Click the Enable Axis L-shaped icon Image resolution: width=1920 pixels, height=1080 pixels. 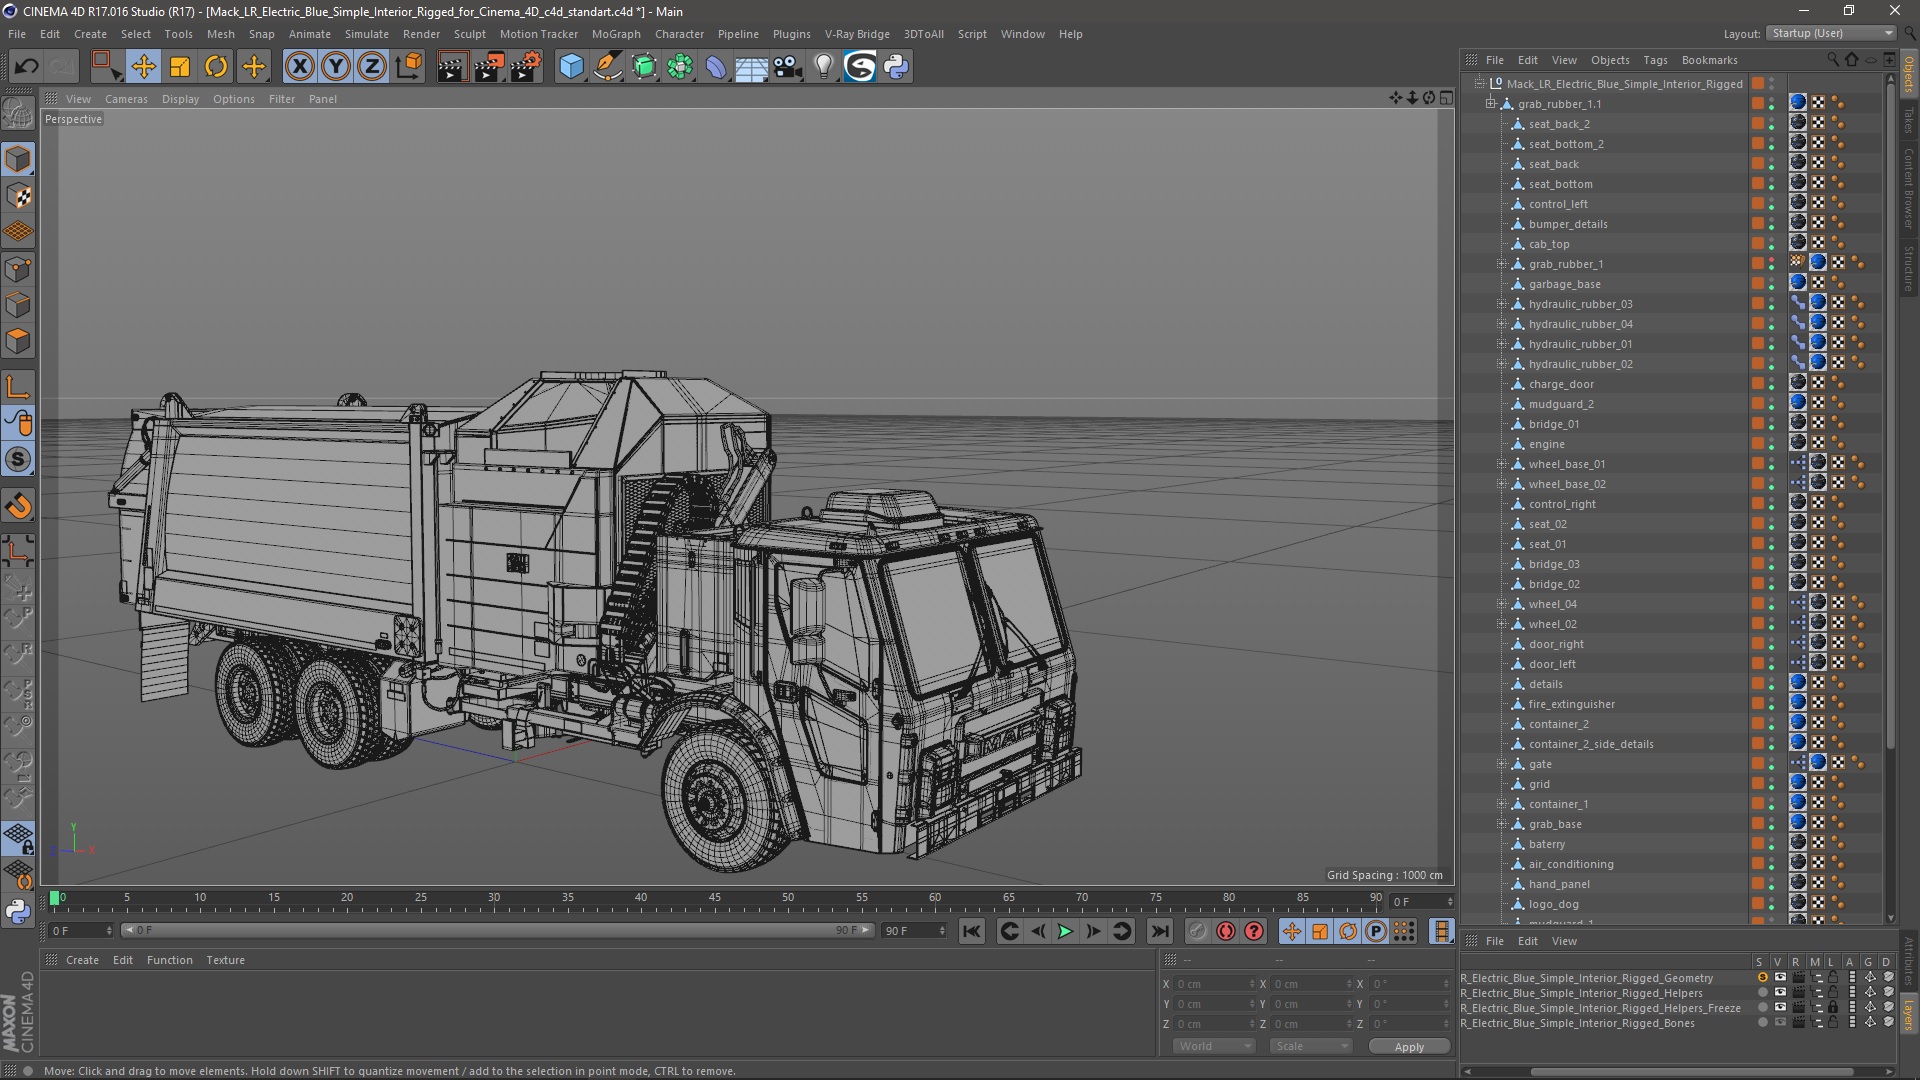pyautogui.click(x=18, y=387)
